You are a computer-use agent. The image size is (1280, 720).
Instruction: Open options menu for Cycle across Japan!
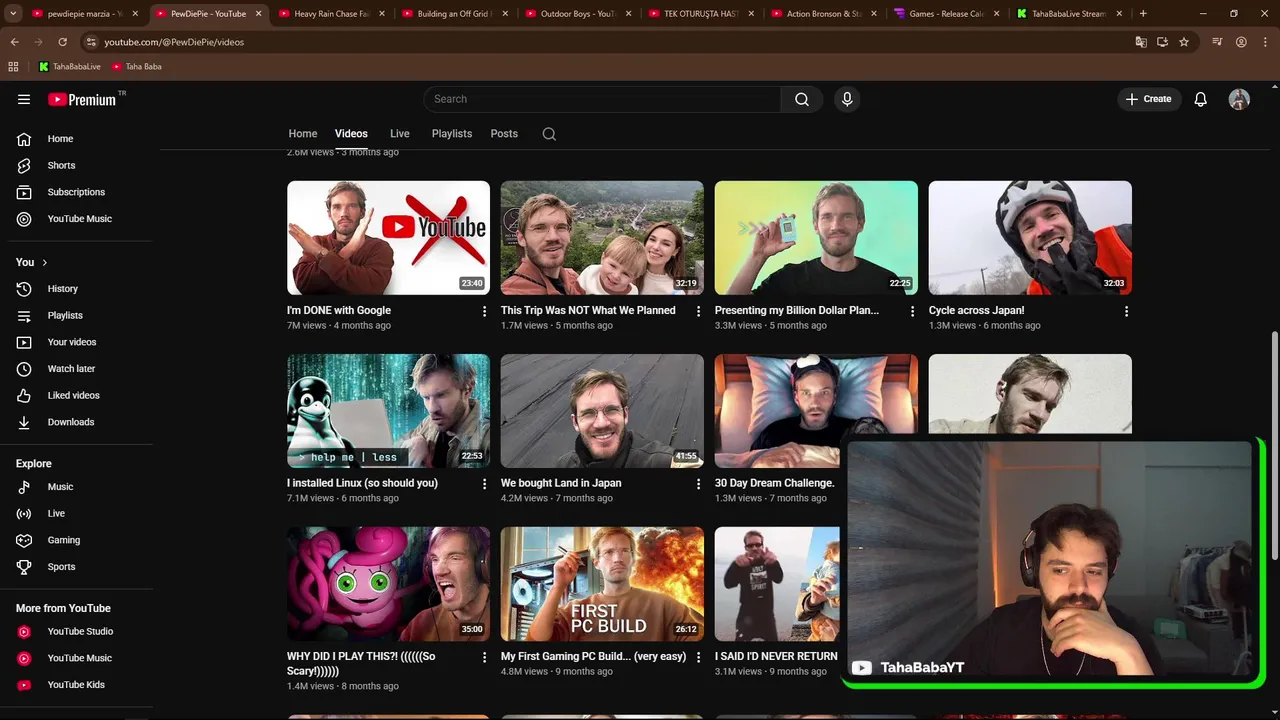pos(1126,311)
